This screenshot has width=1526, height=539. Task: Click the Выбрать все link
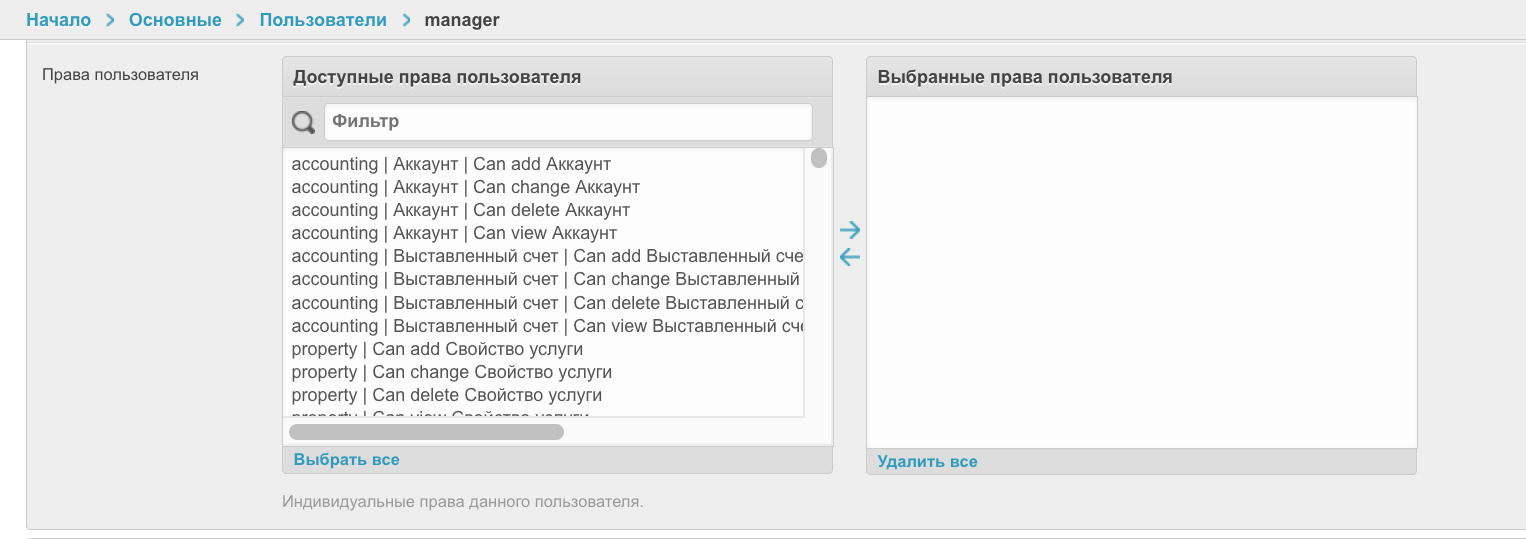346,460
